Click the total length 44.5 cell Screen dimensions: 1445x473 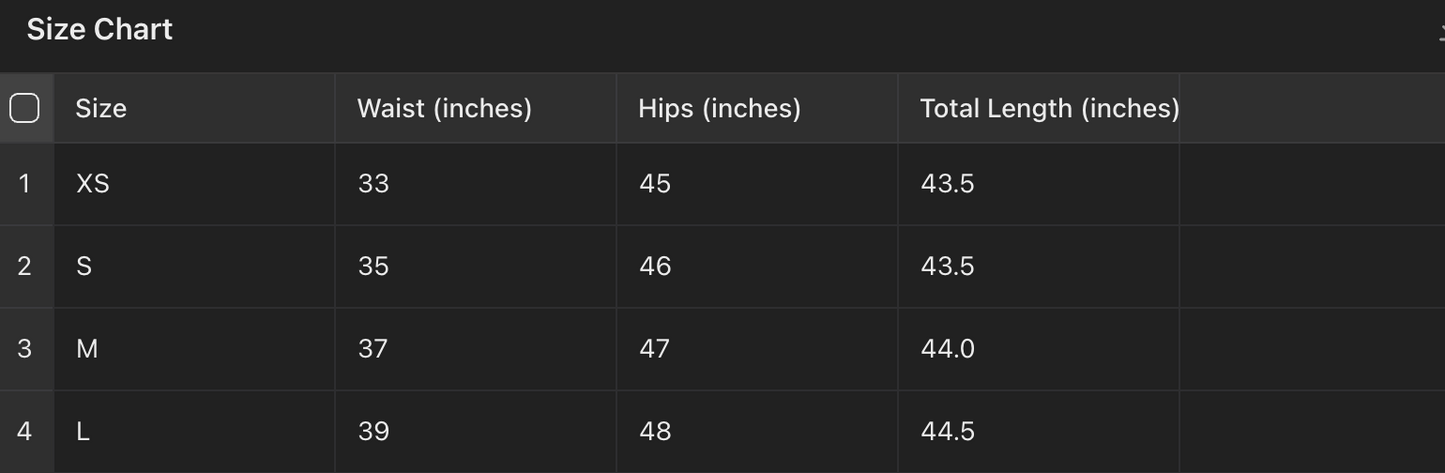coord(947,431)
